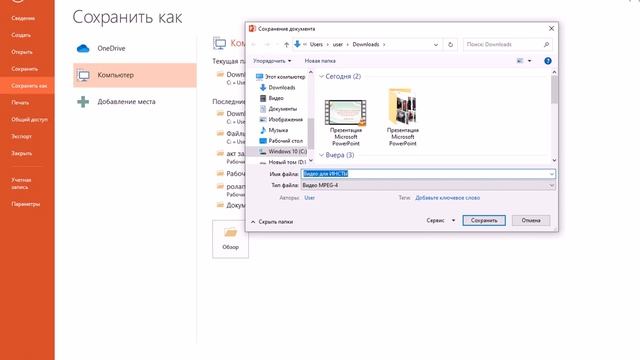
Task: Open the view options dropdown arrow
Action: point(529,61)
